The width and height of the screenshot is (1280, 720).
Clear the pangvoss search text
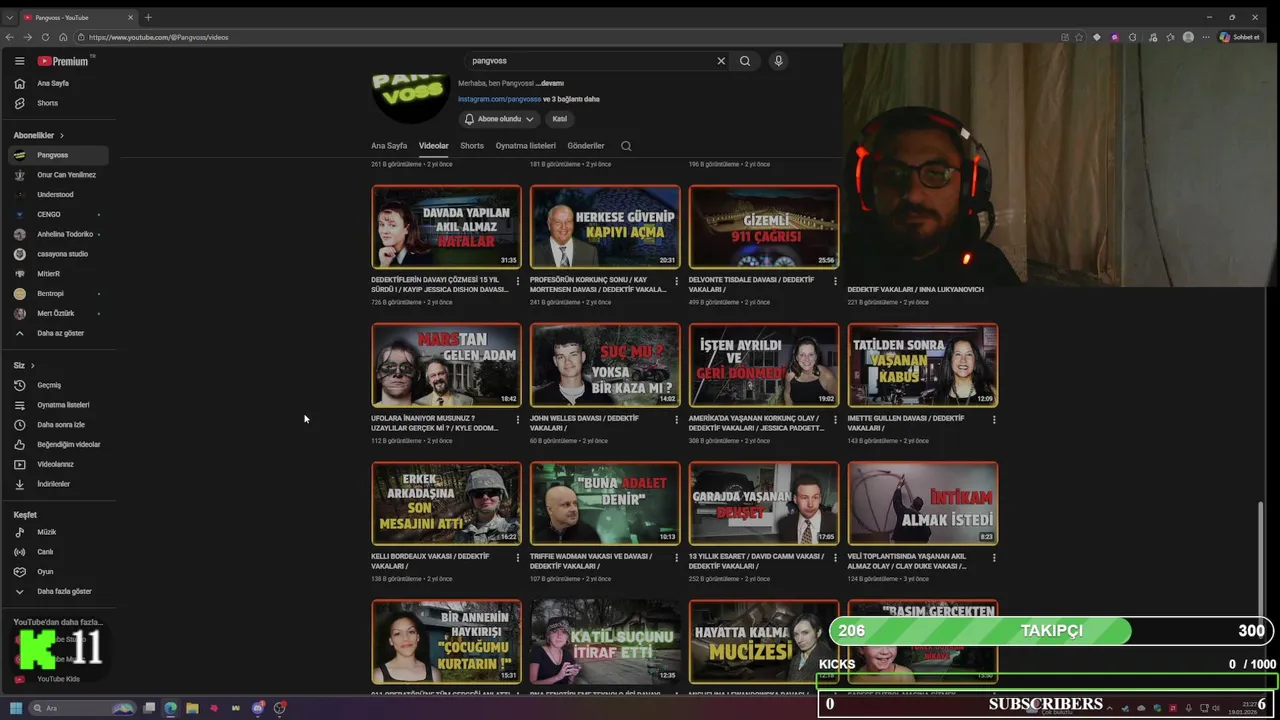pos(721,61)
